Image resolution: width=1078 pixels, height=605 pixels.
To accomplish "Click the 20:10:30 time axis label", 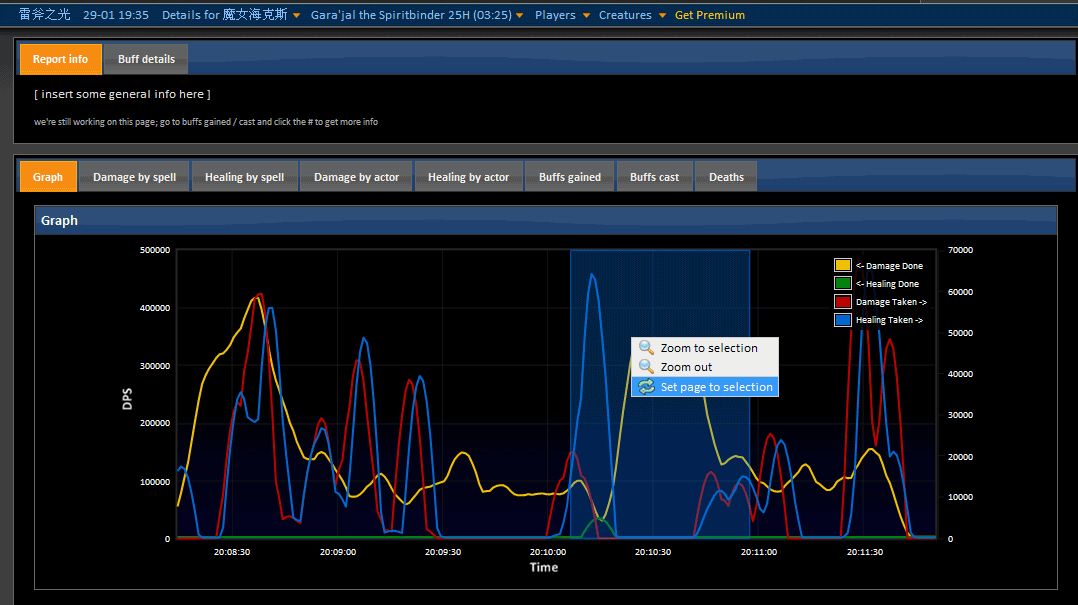I will click(653, 552).
